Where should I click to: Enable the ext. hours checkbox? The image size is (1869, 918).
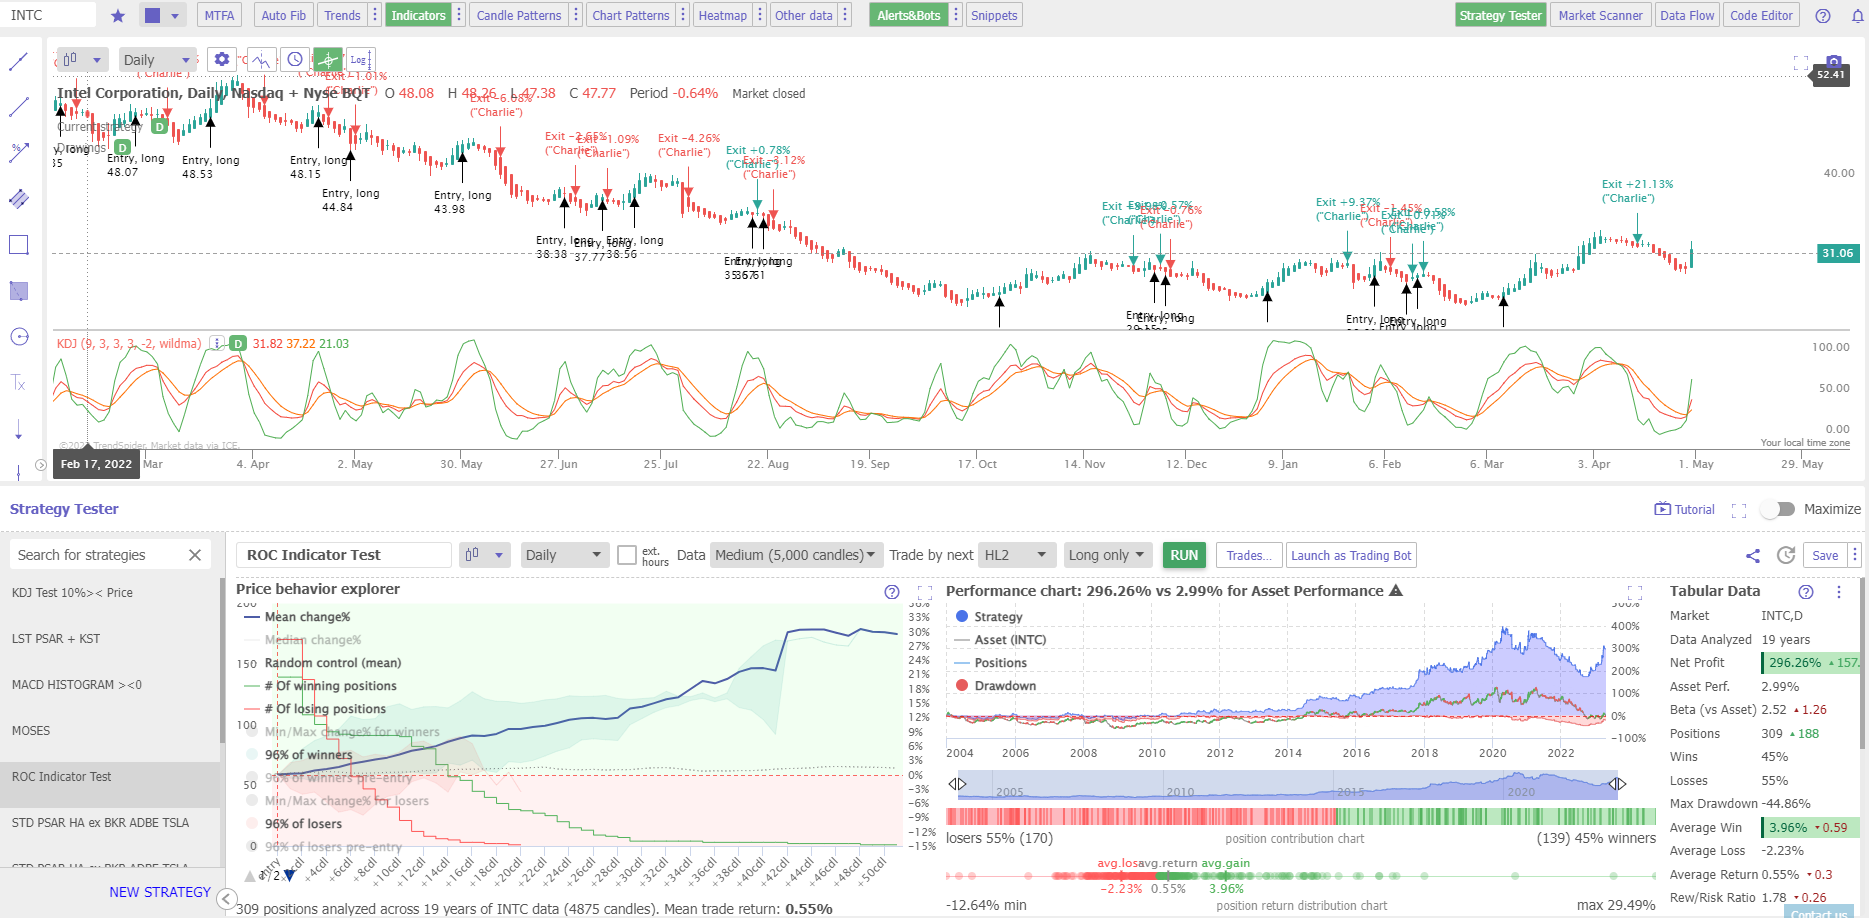point(627,555)
